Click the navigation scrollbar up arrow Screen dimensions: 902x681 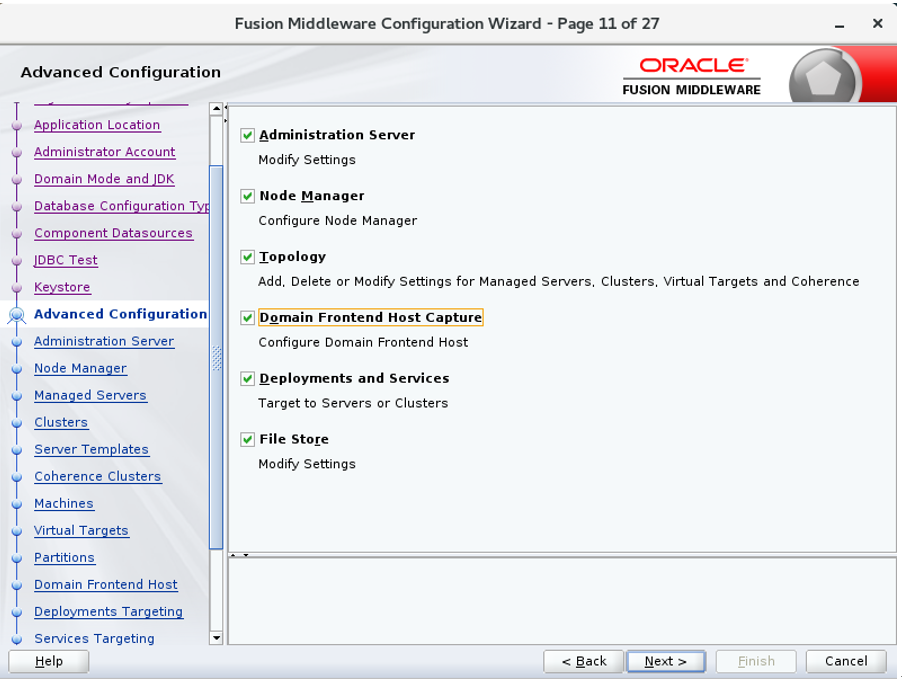pos(216,109)
